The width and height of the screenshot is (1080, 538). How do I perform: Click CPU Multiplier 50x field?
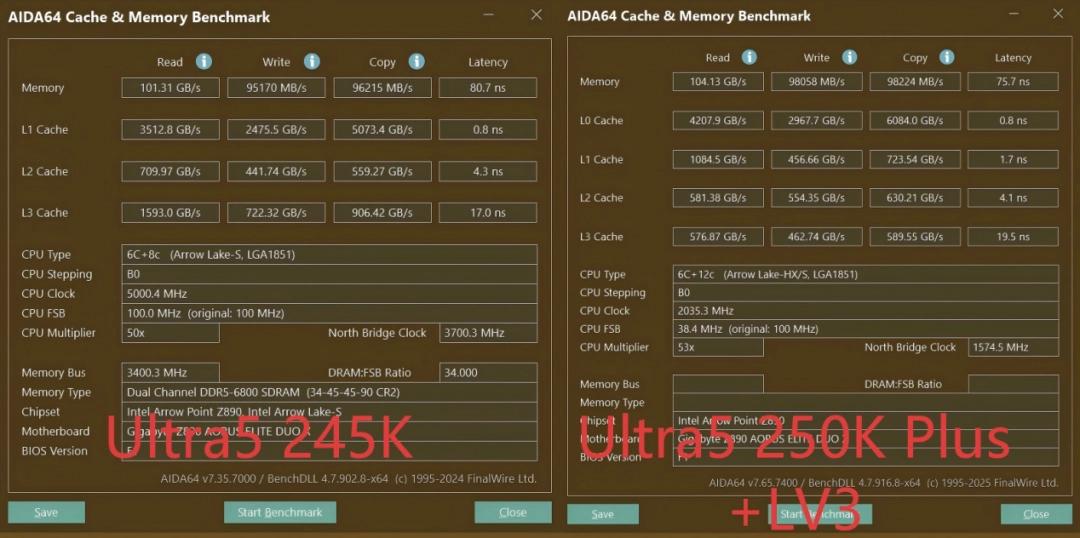pyautogui.click(x=171, y=333)
